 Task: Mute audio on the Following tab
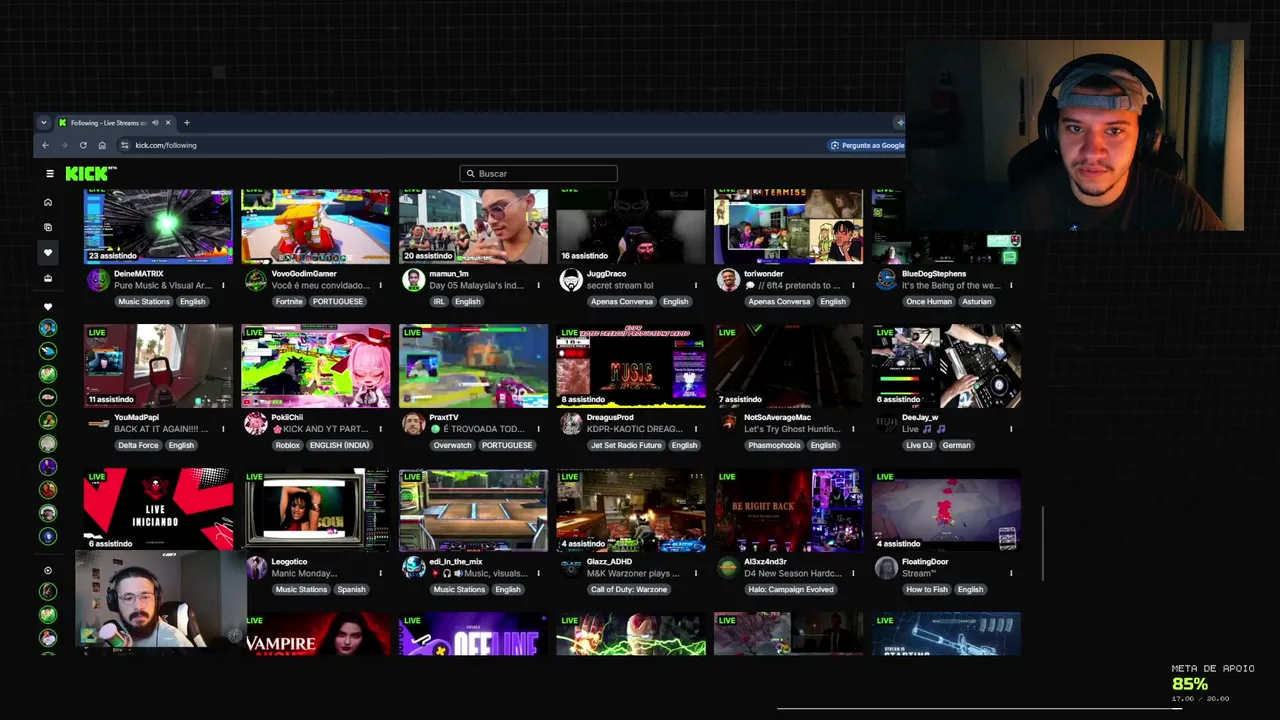pyautogui.click(x=155, y=123)
